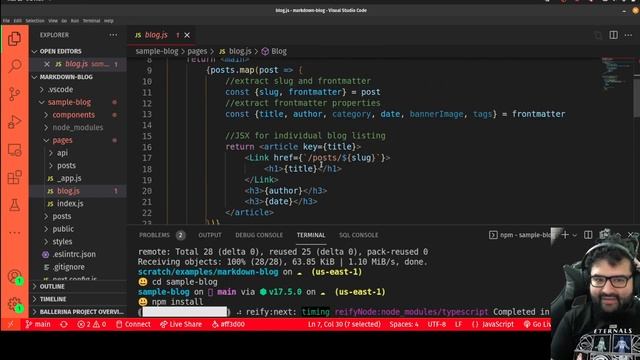Open the terminal launch profile dropdown

pos(575,235)
